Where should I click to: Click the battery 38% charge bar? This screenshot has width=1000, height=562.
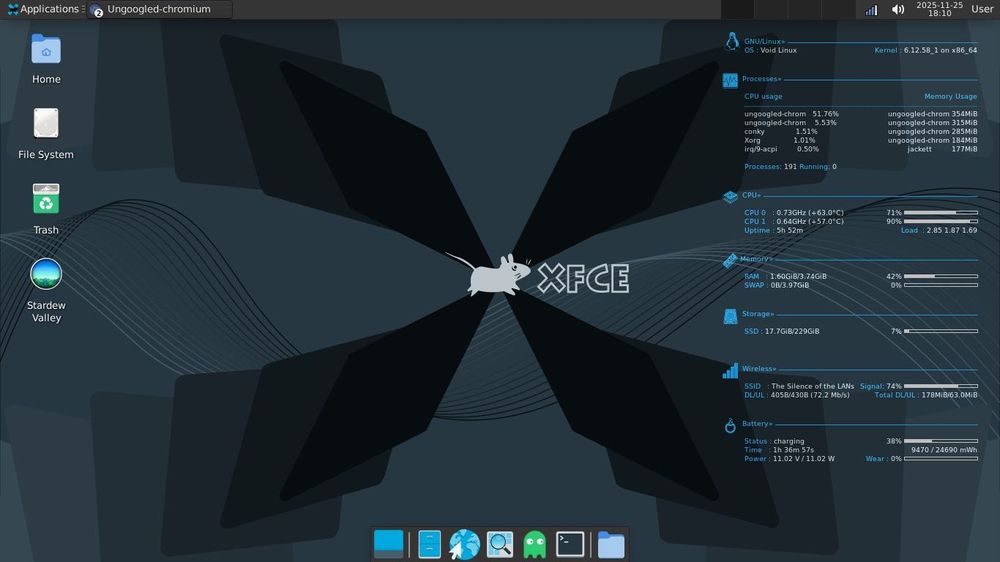point(941,441)
